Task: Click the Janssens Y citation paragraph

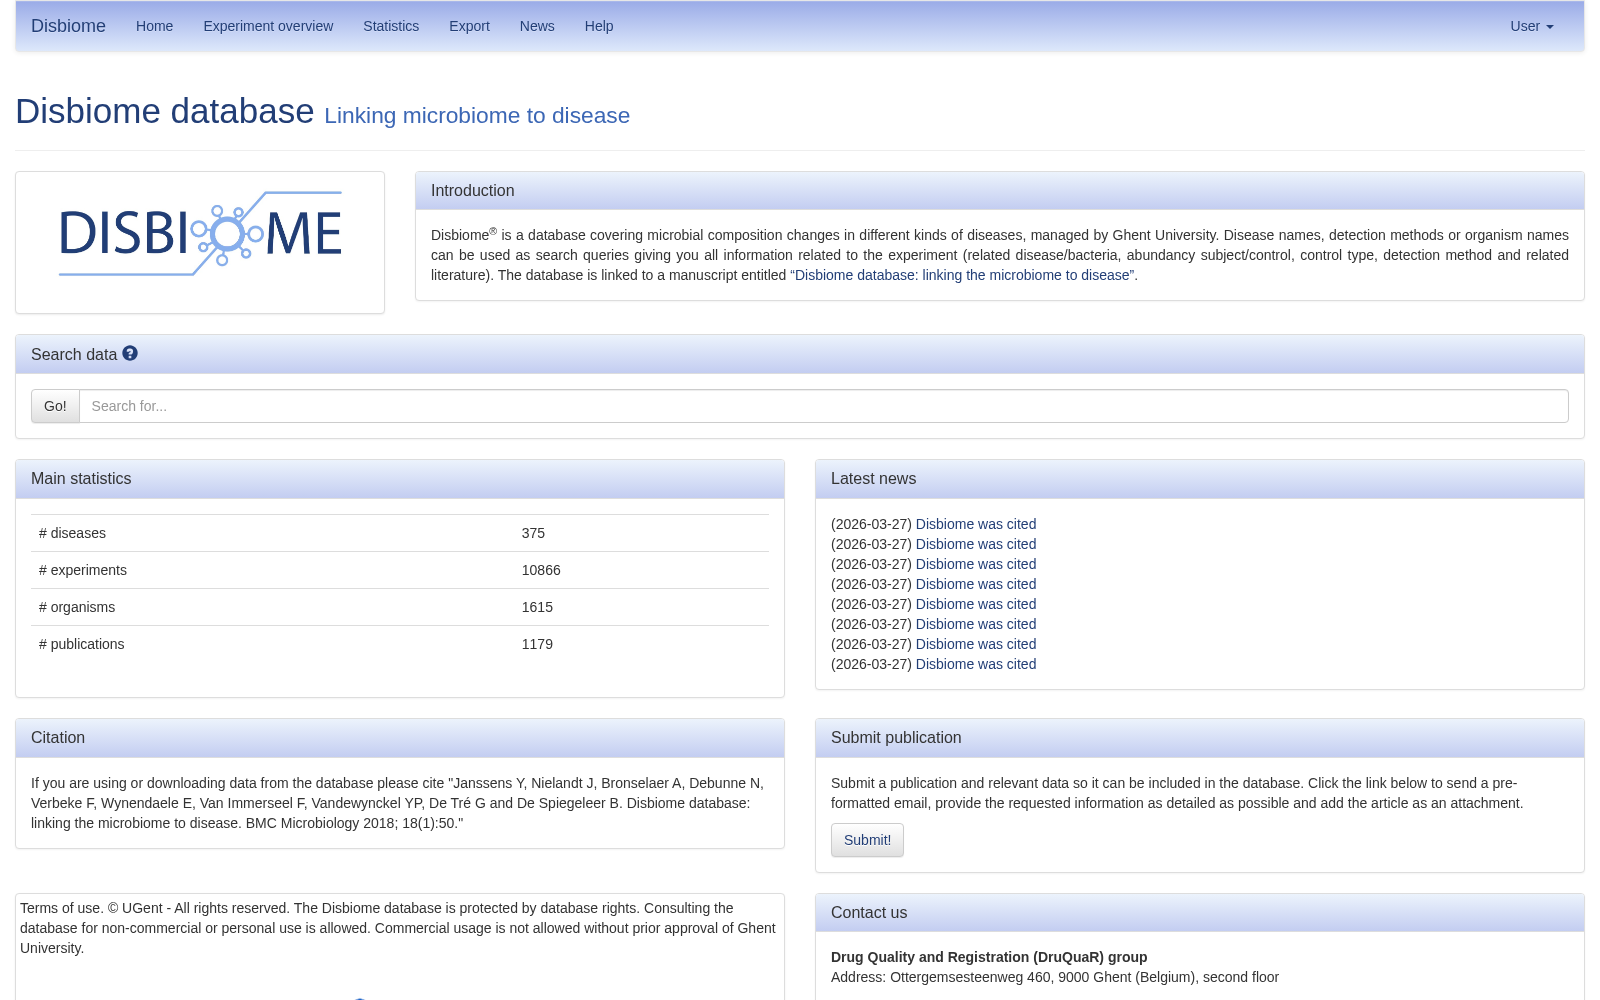Action: pos(399,803)
